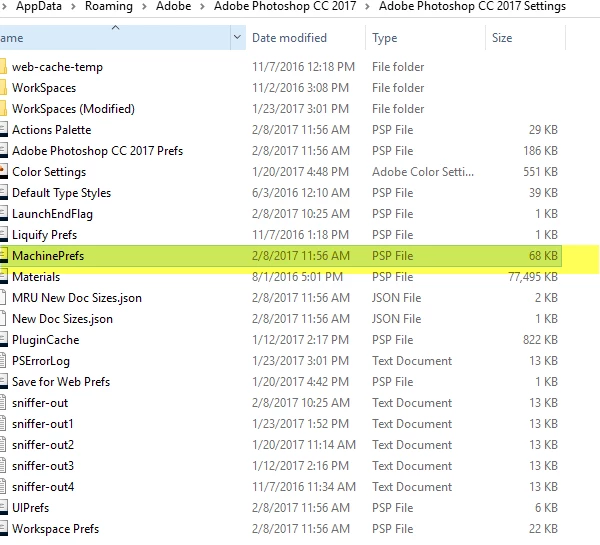Expand breadcrumb chevron after AppData
The height and width of the screenshot is (545, 600).
[x=73, y=6]
